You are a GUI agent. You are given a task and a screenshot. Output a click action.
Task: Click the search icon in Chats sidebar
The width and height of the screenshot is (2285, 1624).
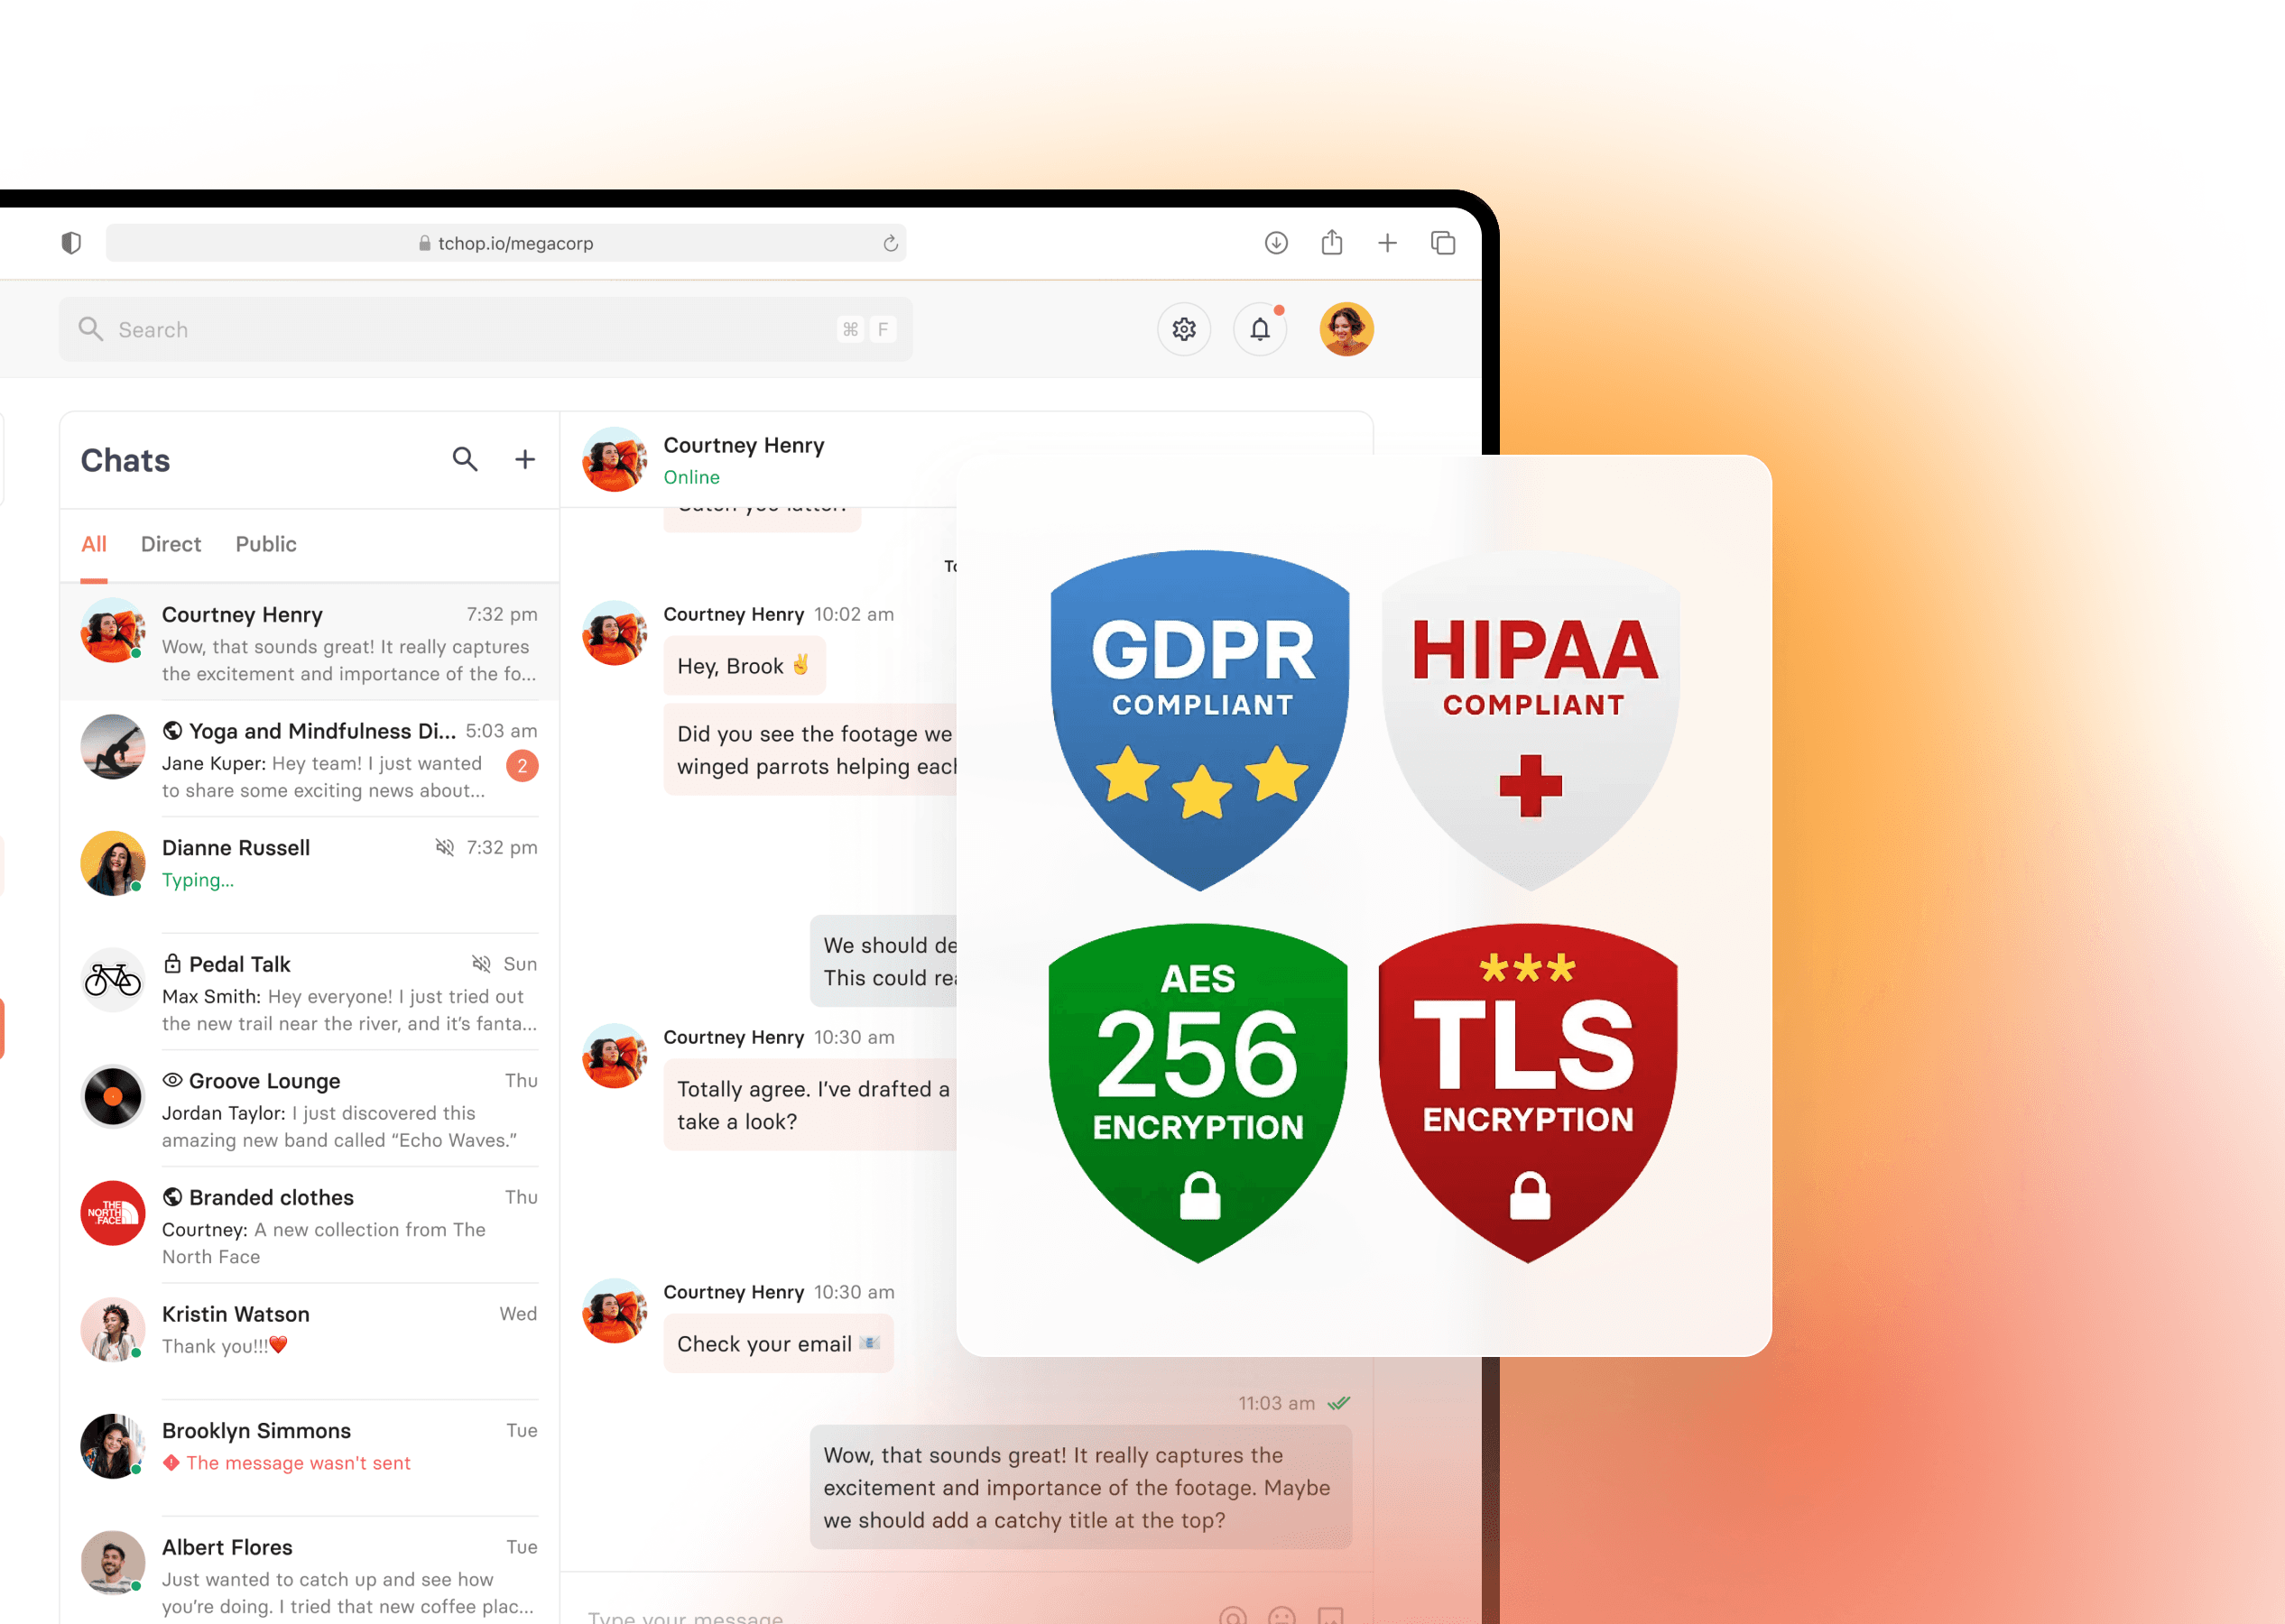click(x=462, y=458)
